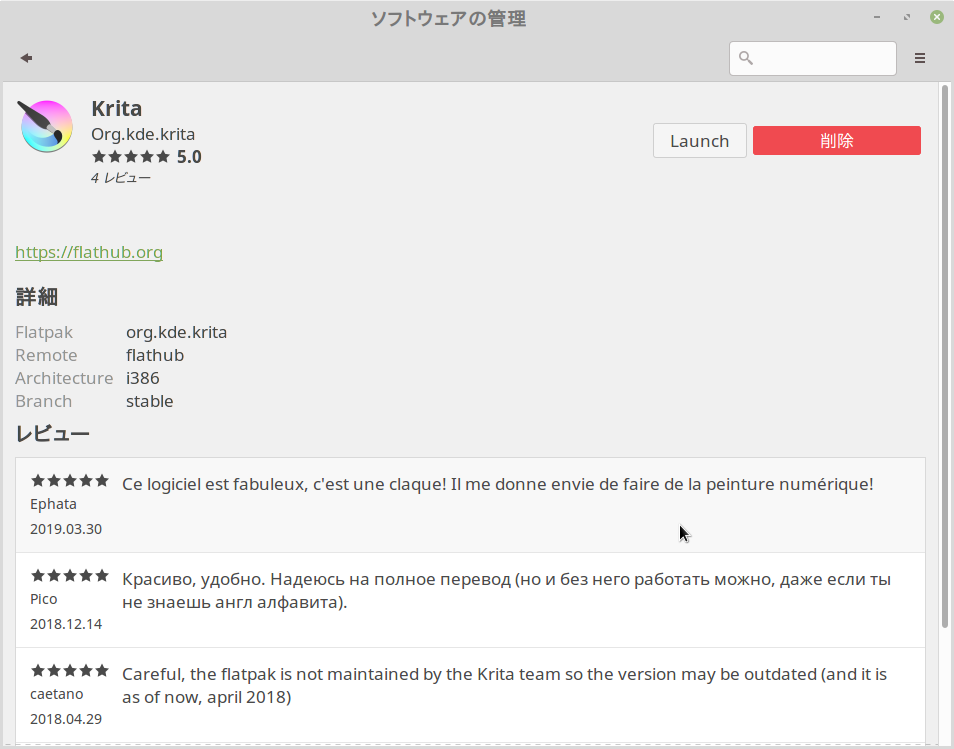
Task: Click the review date 2019.03.30
Action: (66, 529)
